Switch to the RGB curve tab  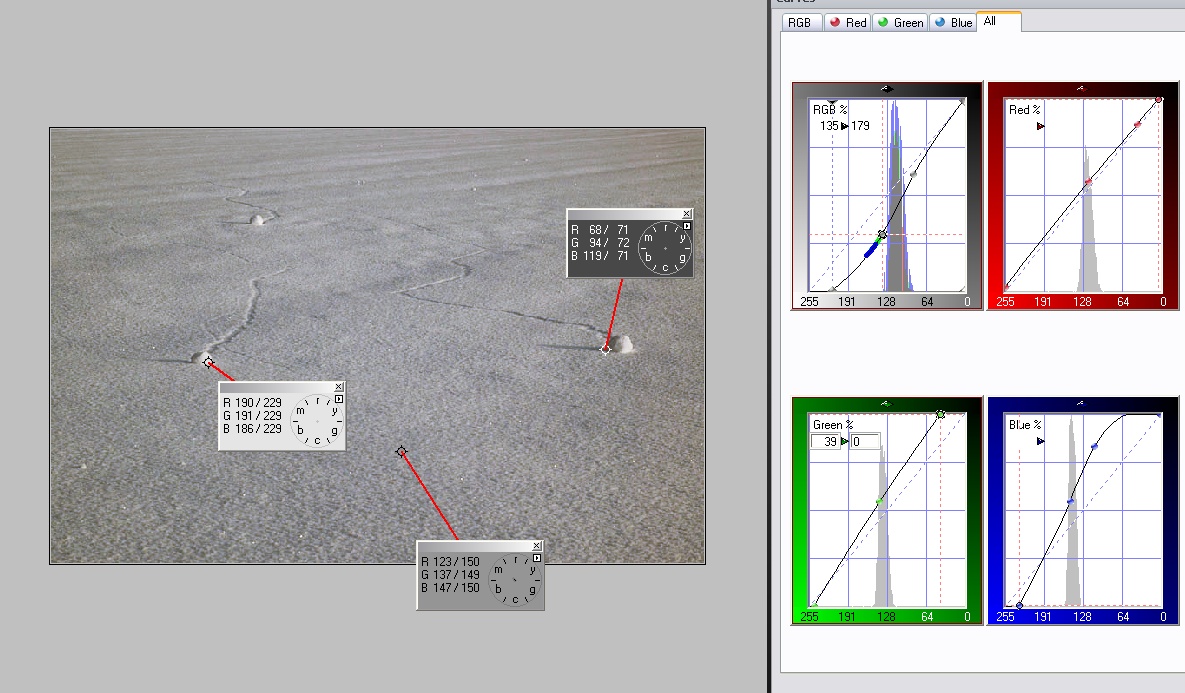pyautogui.click(x=801, y=23)
